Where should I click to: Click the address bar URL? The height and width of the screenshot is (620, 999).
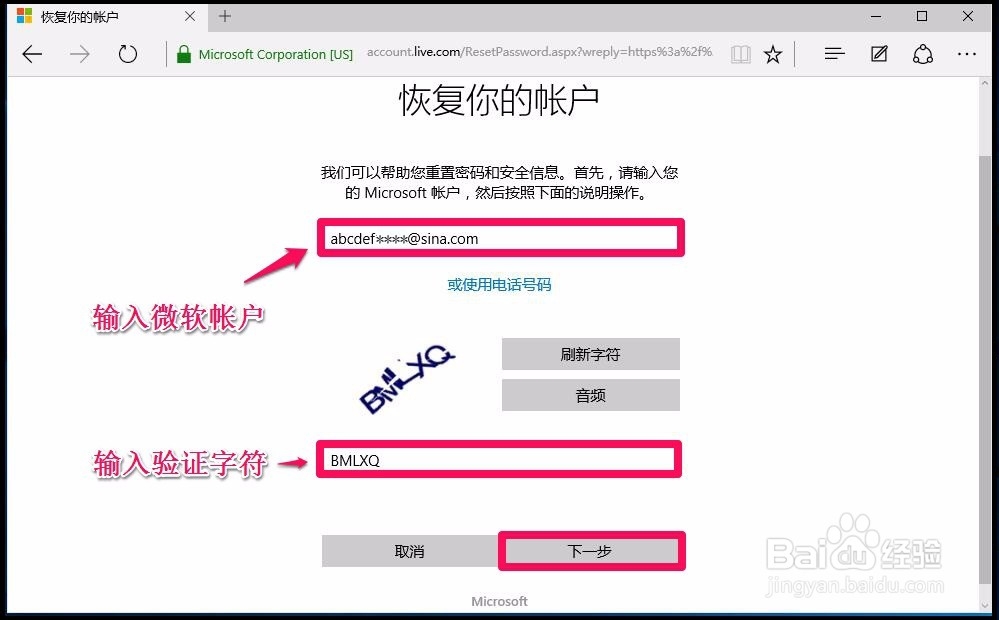coord(539,52)
